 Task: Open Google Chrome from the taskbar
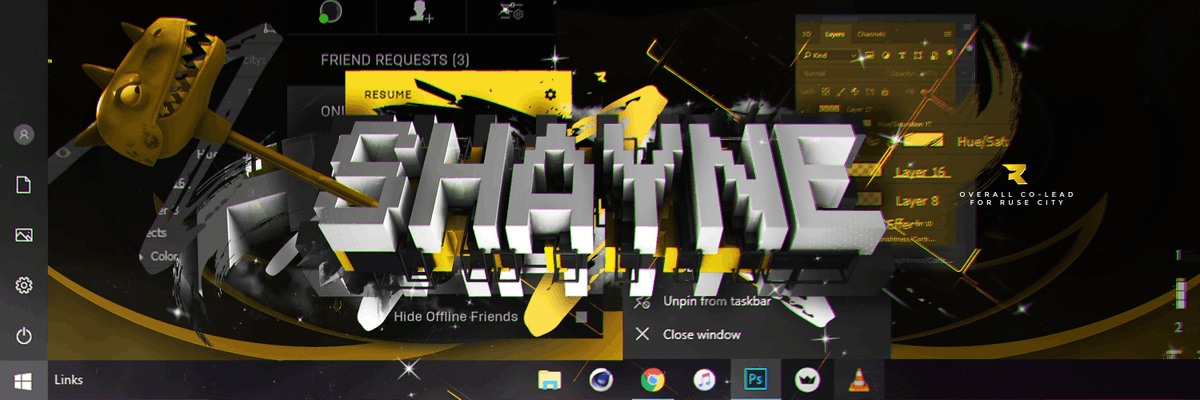(x=653, y=380)
